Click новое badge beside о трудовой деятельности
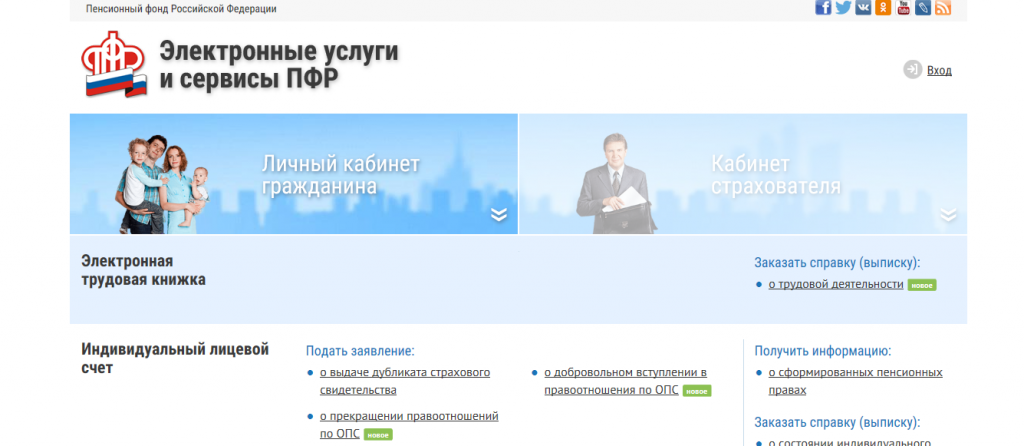 922,285
